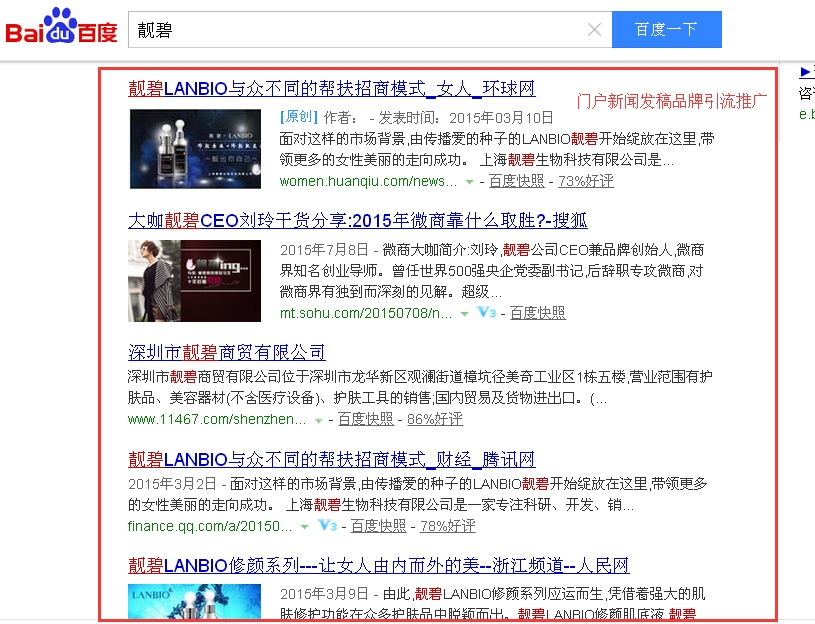Click the Baidu logo

pyautogui.click(x=62, y=29)
